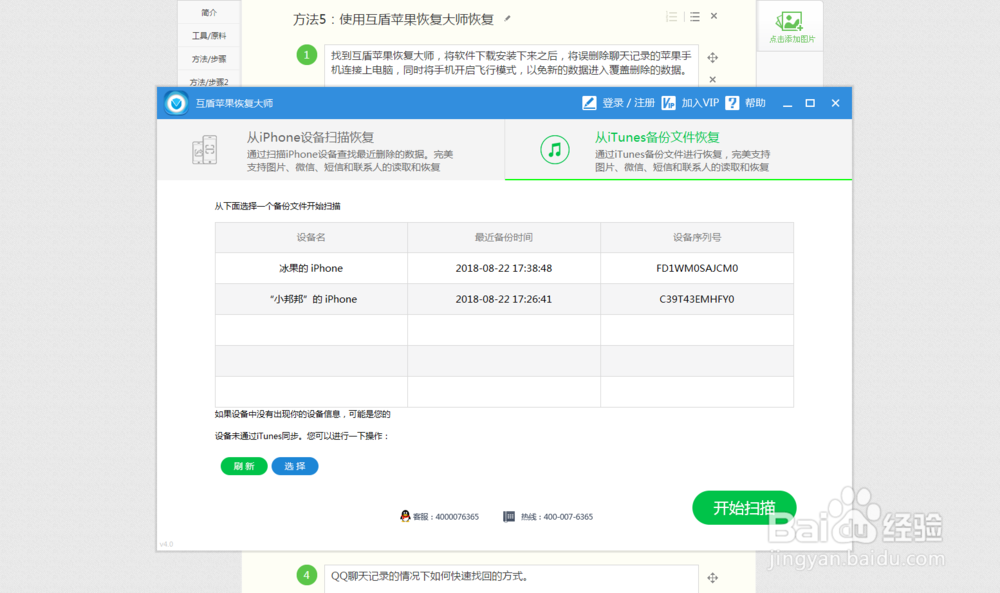The height and width of the screenshot is (593, 1000).
Task: Open the 帮助 help link
Action: tap(755, 103)
